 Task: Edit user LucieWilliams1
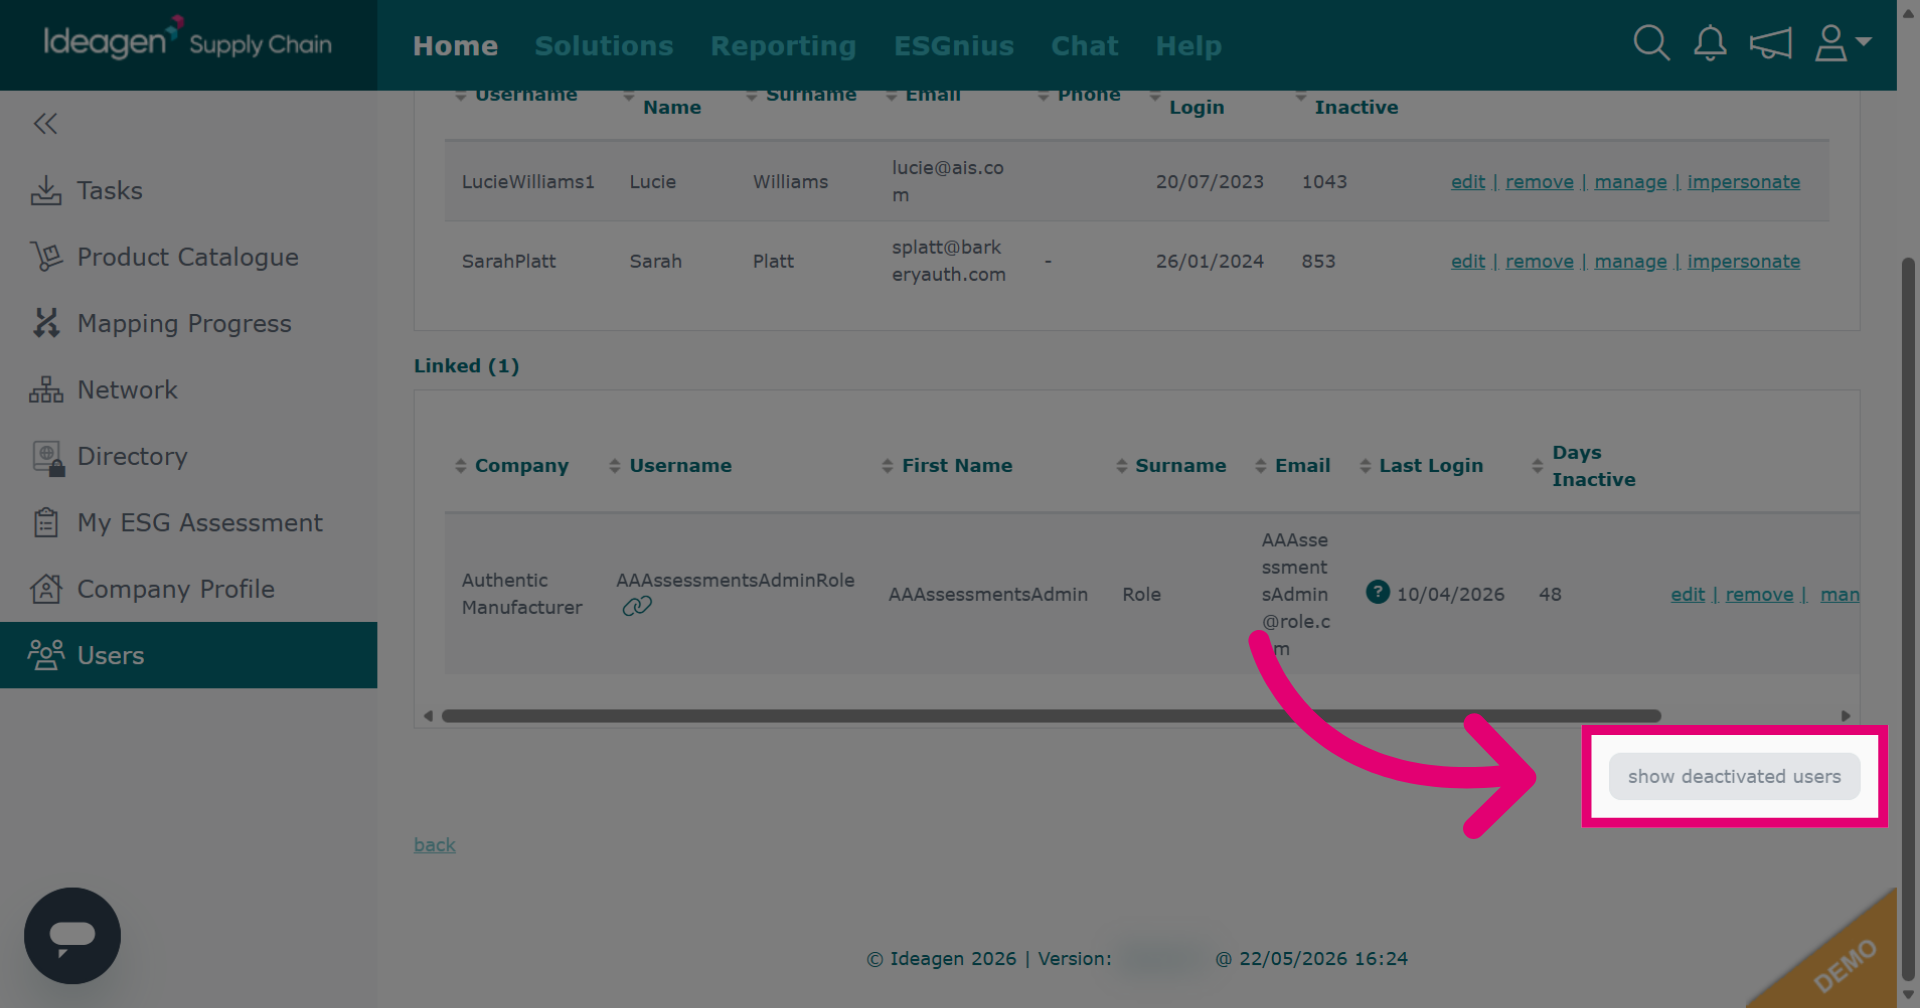[x=1467, y=182]
